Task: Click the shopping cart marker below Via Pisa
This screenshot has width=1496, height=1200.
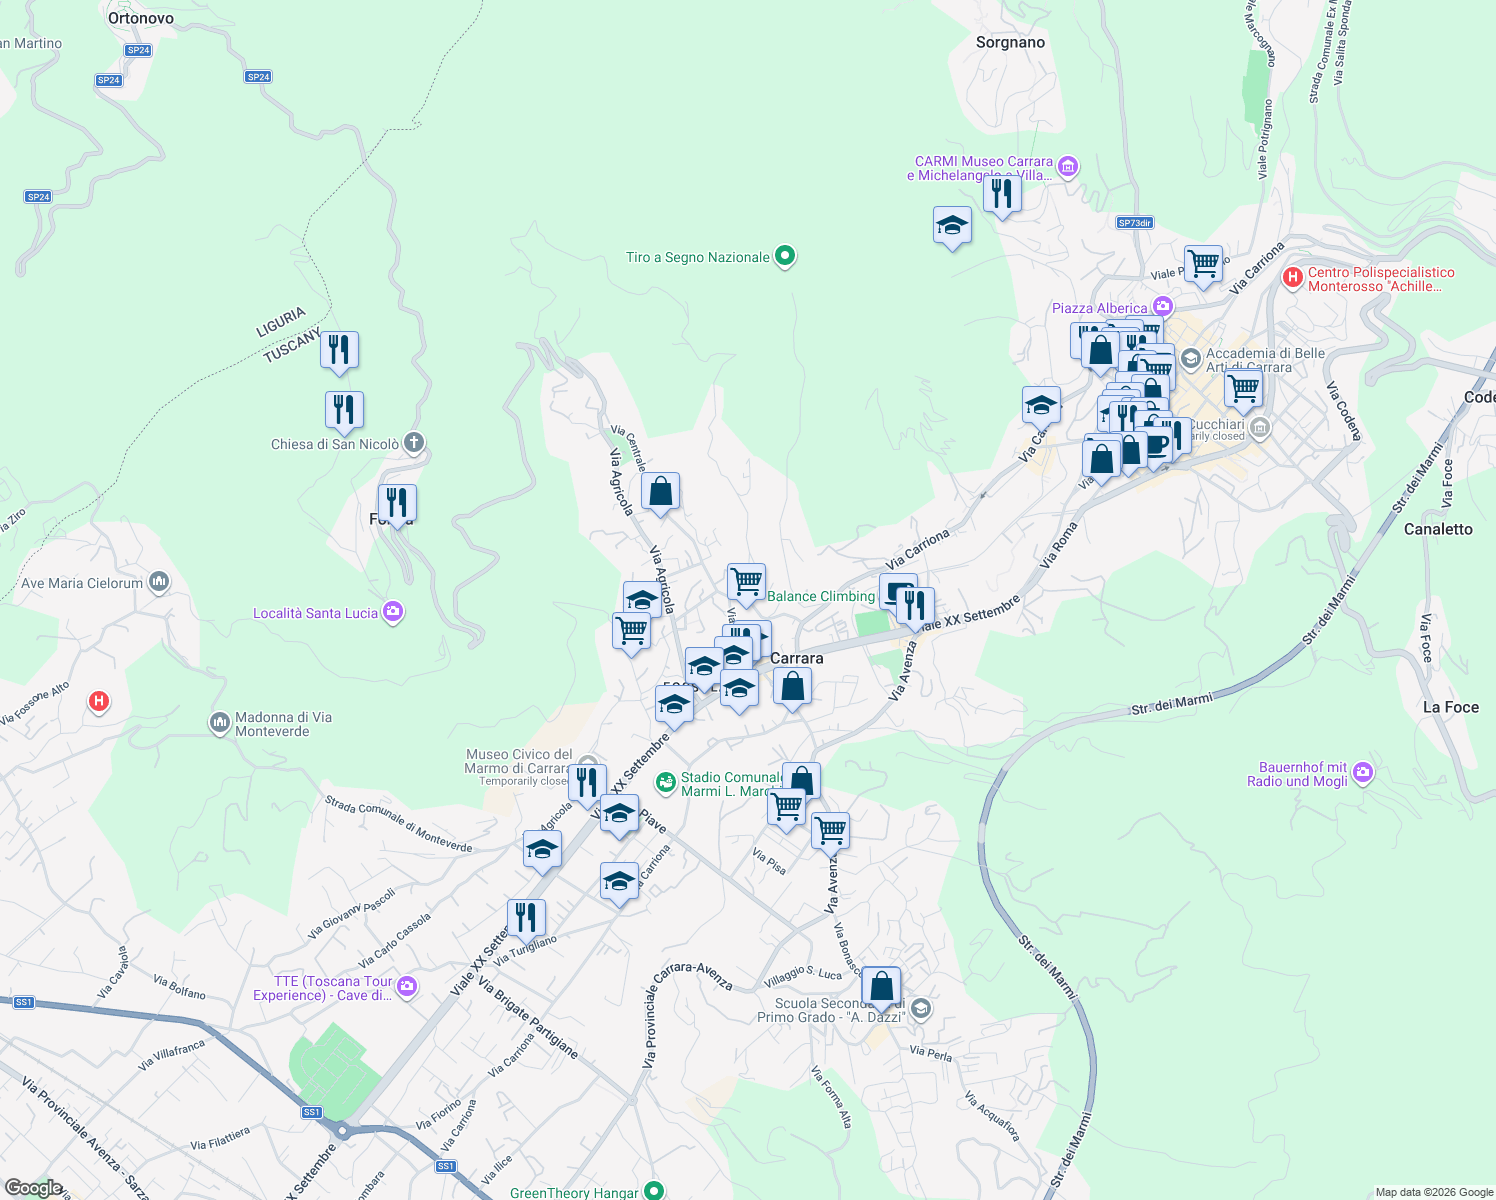Action: point(830,829)
